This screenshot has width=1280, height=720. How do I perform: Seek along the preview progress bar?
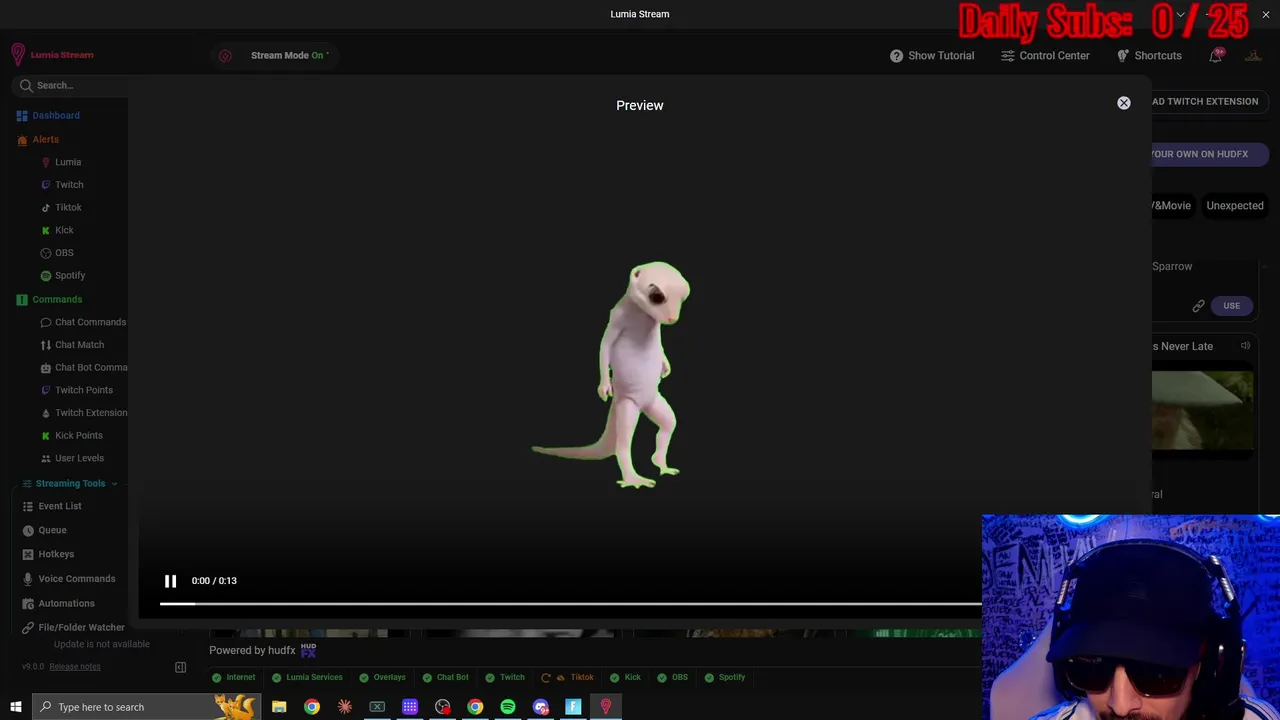pos(571,603)
